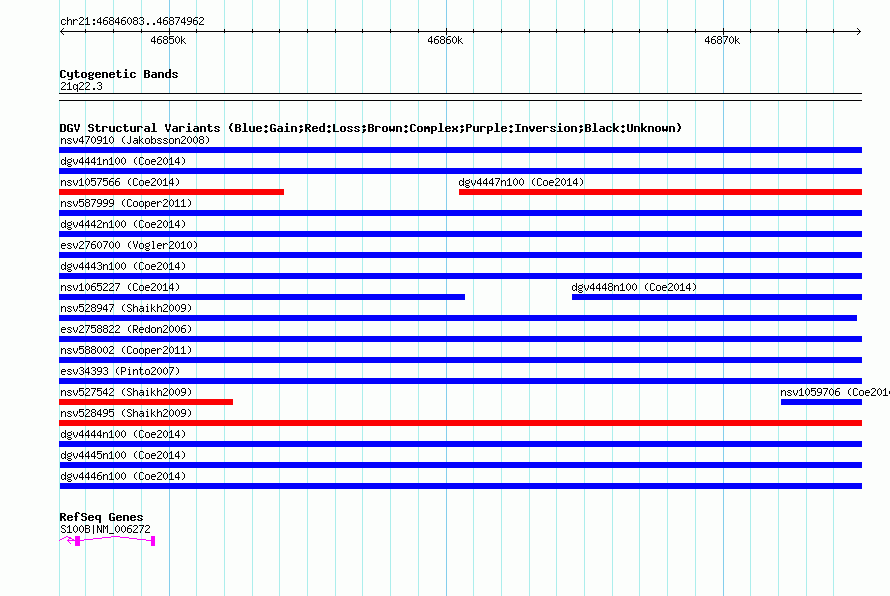
Task: Select the blue bar under dgv4448n100
Action: (717, 297)
